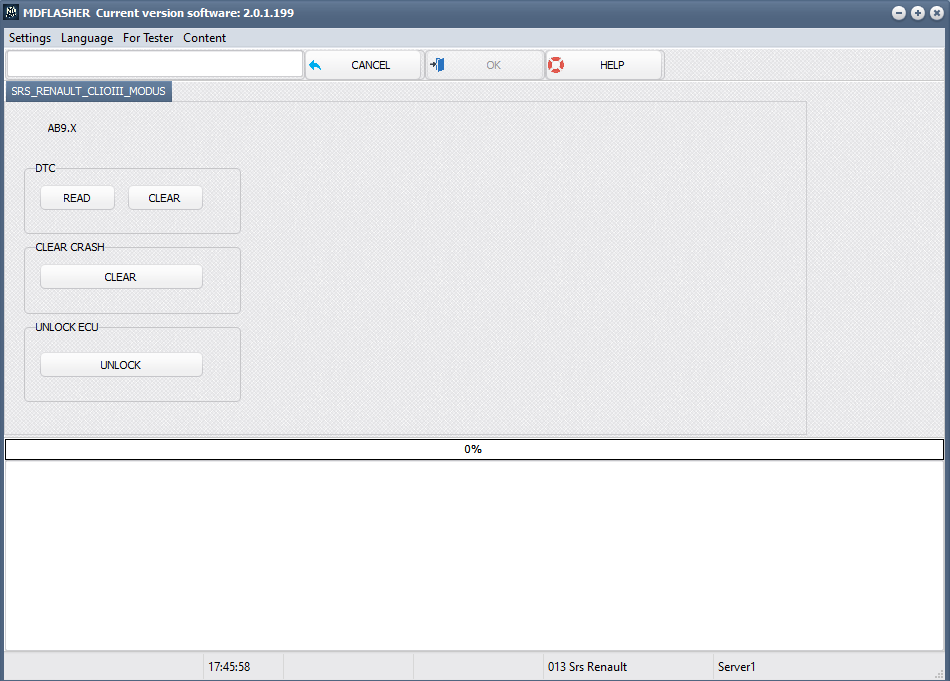Click the CANCEL label text
Screen dimensions: 950x681
pyautogui.click(x=371, y=65)
